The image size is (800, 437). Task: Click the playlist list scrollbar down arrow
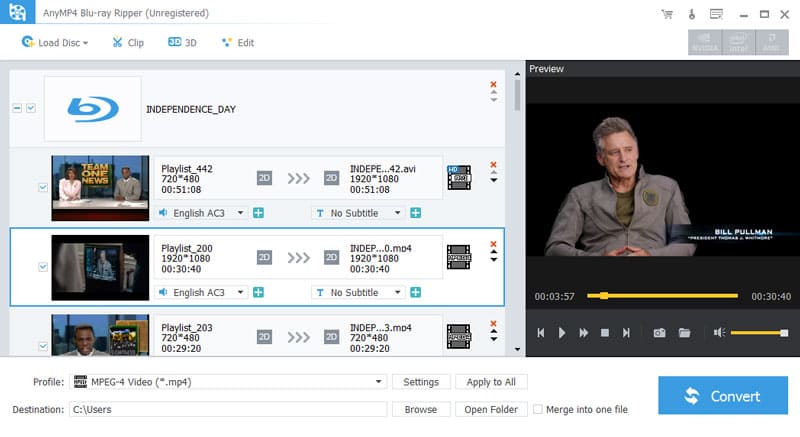[517, 349]
